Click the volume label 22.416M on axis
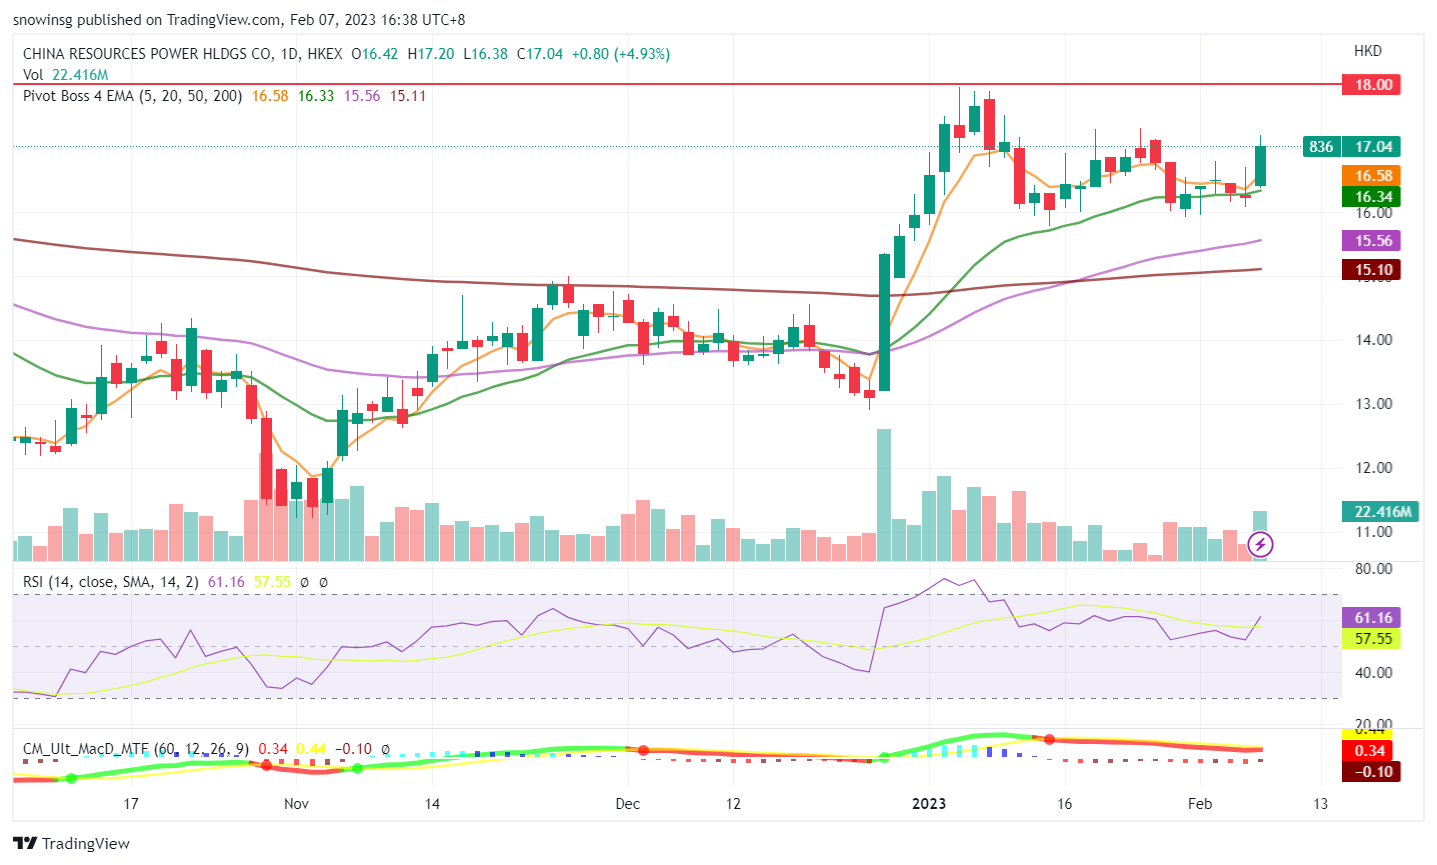Screen dimensions: 1437x865 [1382, 512]
